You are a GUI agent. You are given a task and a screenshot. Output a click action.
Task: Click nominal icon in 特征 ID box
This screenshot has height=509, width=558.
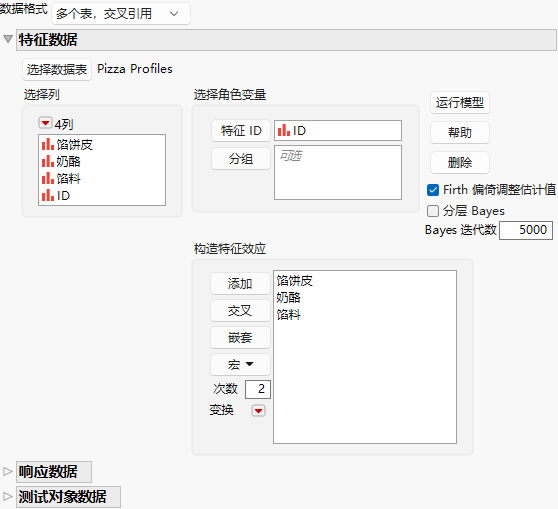point(284,130)
